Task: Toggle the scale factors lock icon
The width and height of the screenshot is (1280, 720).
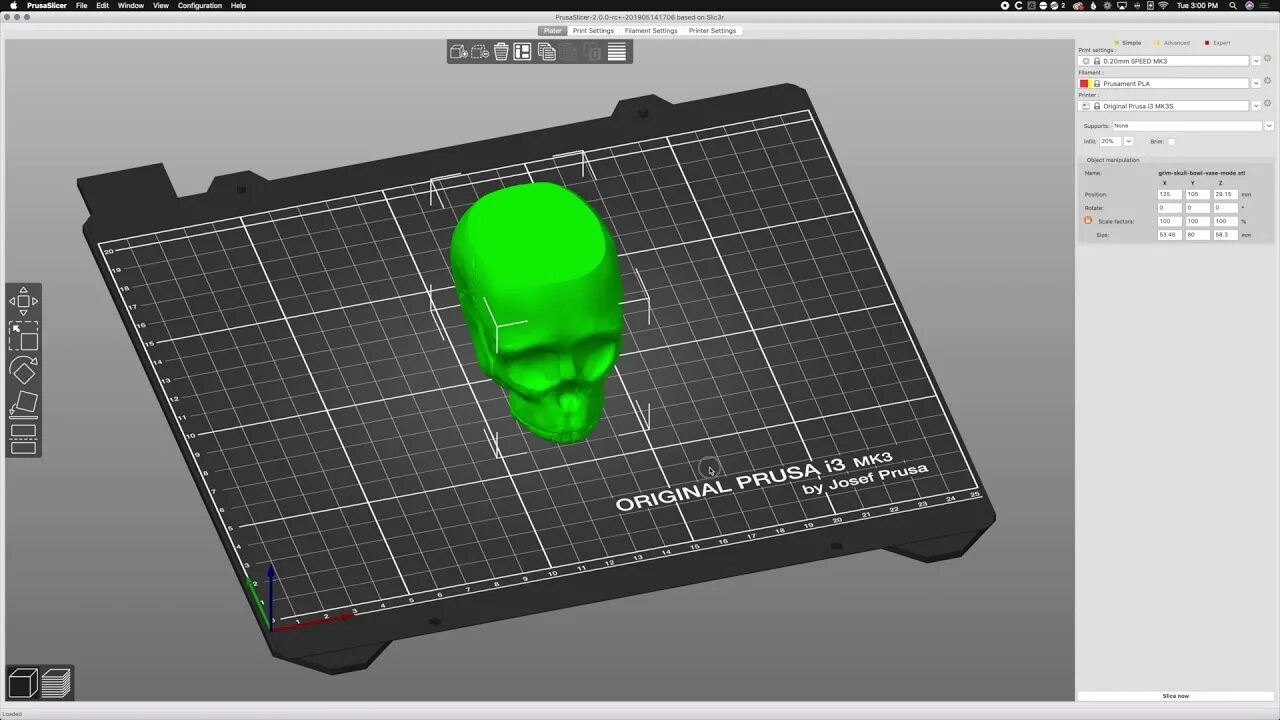Action: (x=1088, y=220)
